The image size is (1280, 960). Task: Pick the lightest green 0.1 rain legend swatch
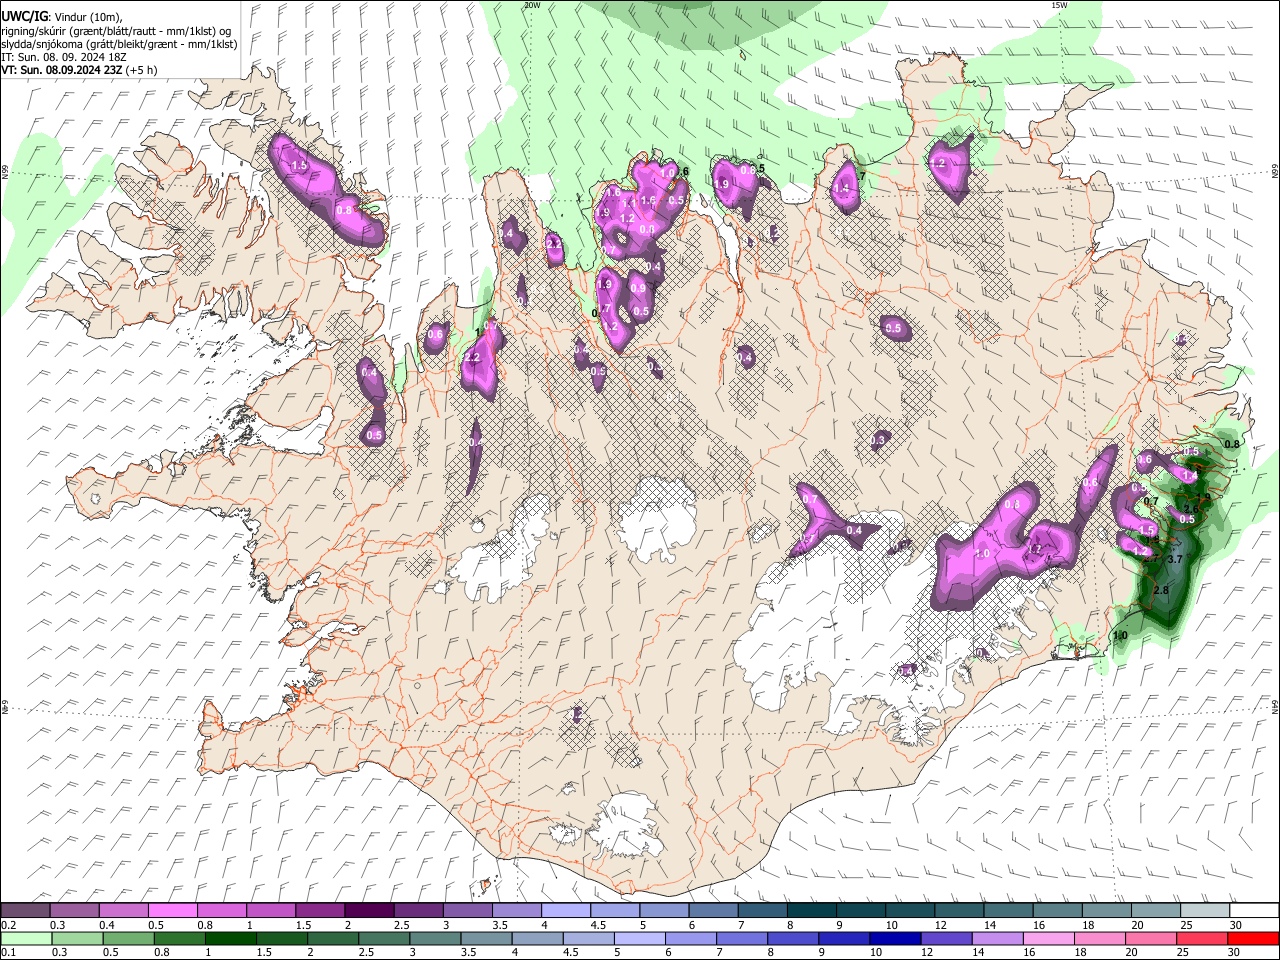click(x=25, y=938)
